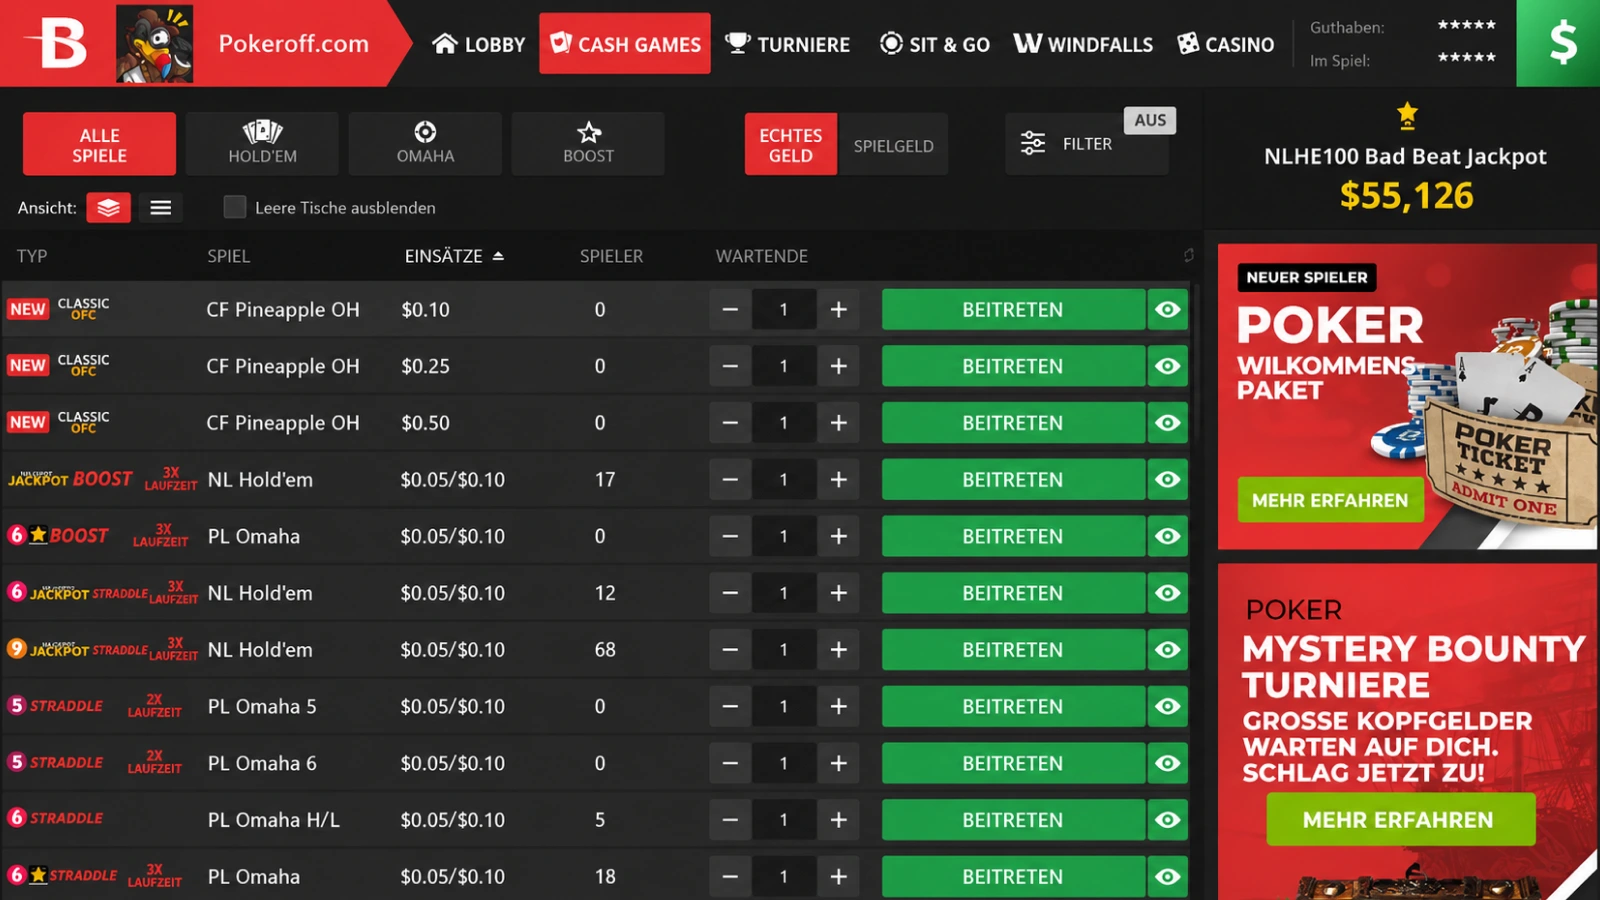Watch the $0.25 CF Pineapple OH table
This screenshot has width=1600, height=900.
tap(1167, 366)
